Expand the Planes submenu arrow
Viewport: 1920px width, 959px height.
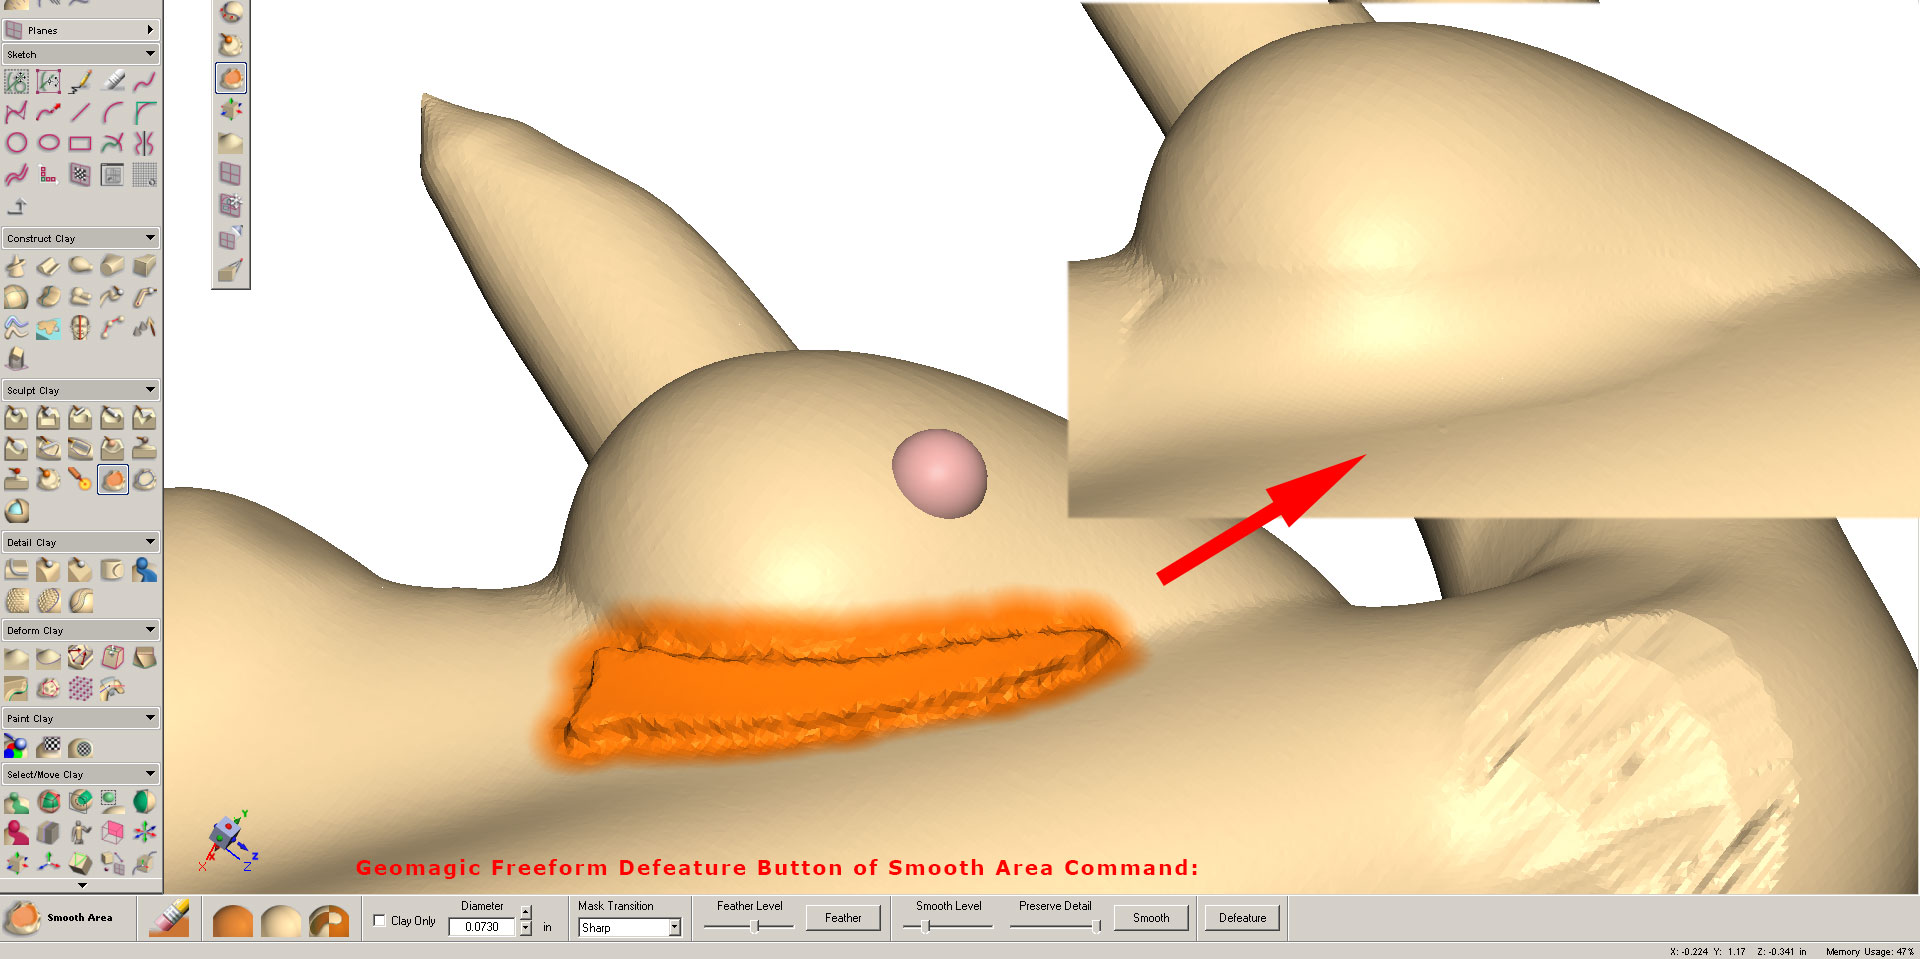point(150,29)
